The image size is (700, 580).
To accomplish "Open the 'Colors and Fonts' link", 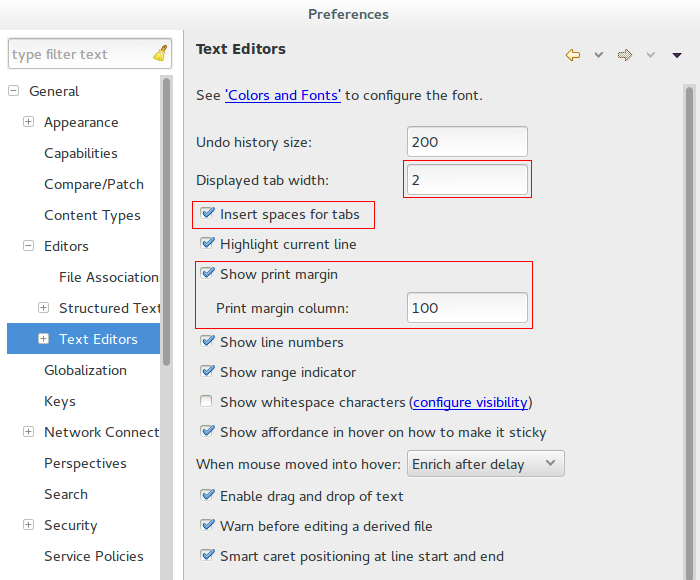I will 283,96.
